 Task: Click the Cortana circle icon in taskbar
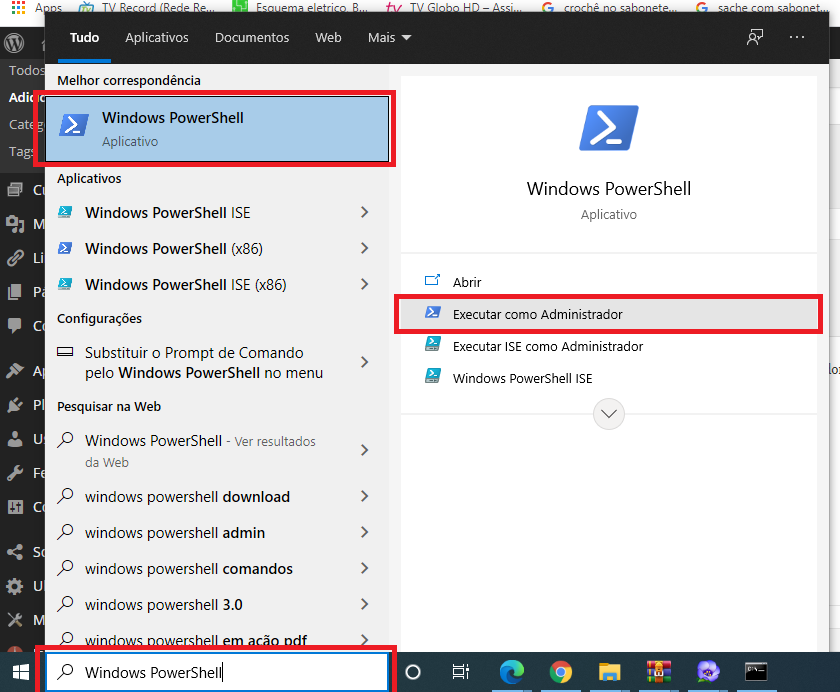tap(412, 672)
